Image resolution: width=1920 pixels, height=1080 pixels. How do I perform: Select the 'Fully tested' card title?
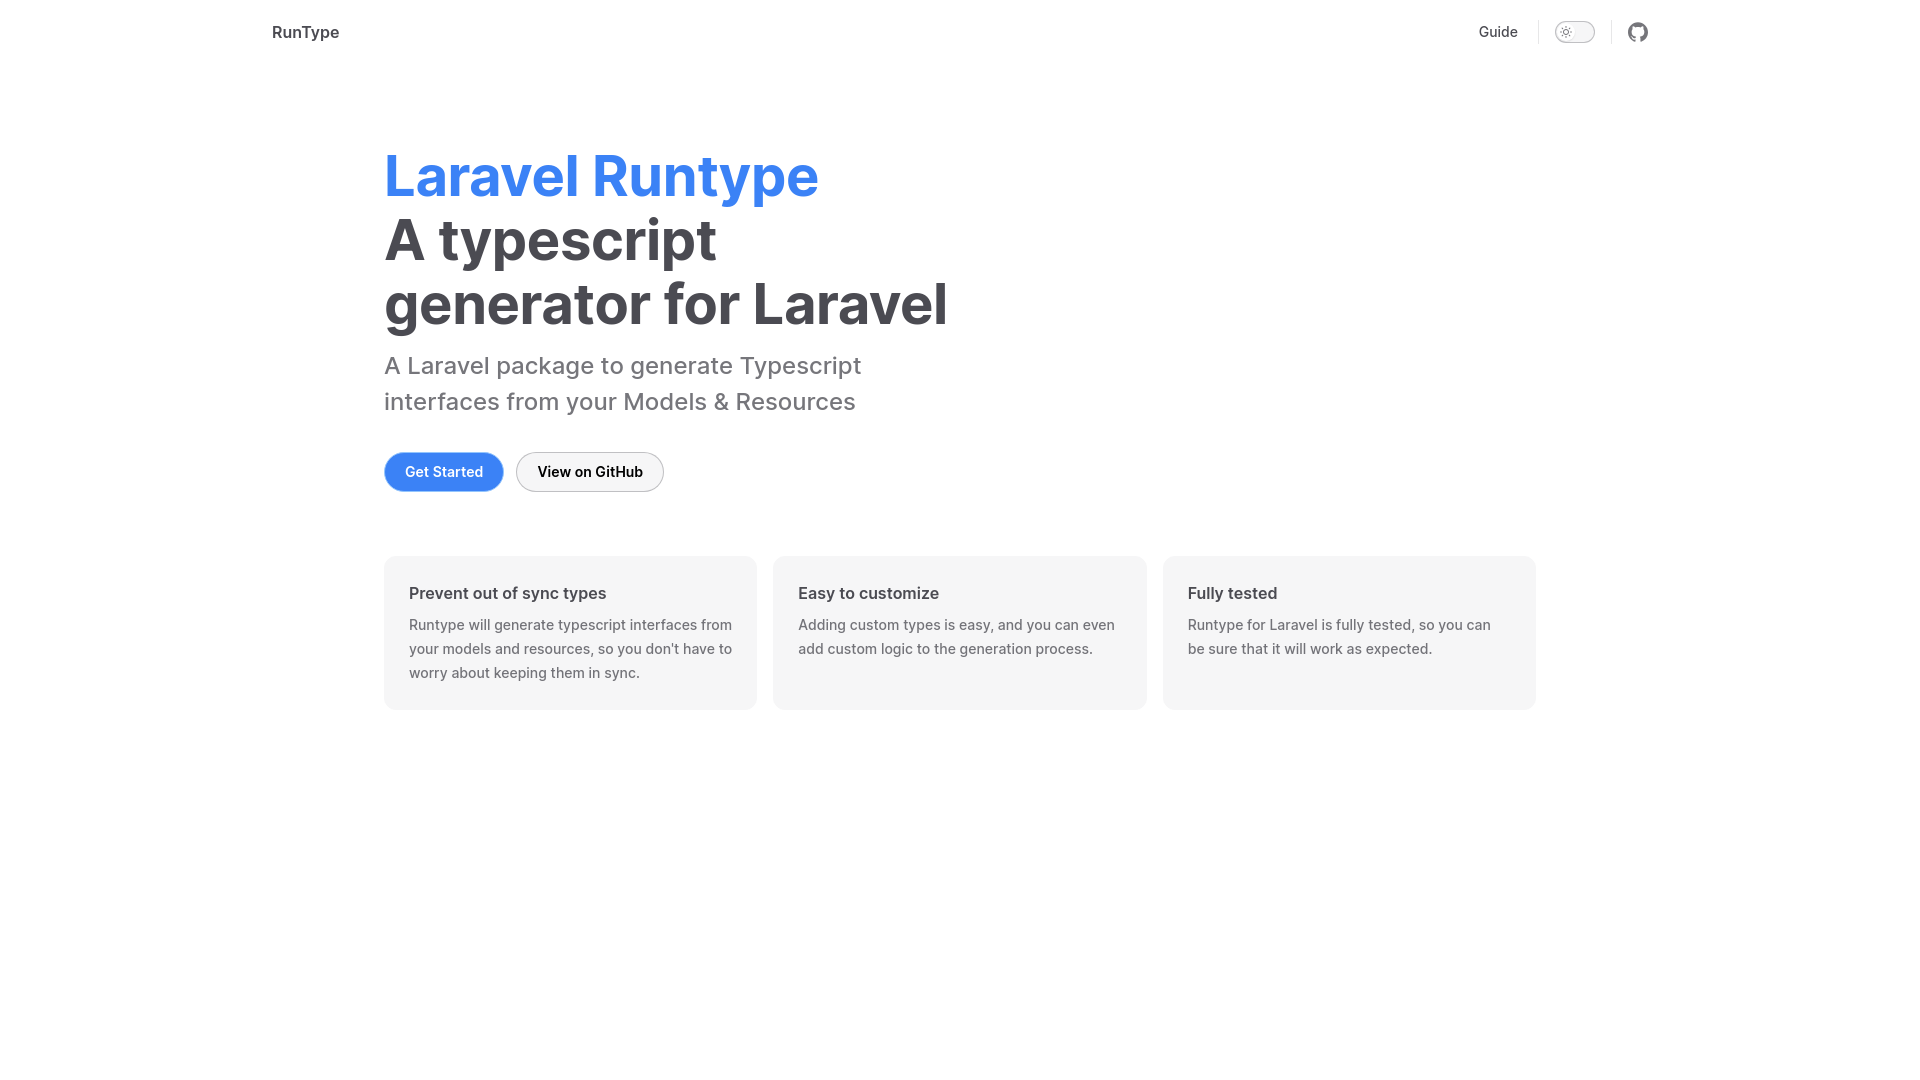[x=1232, y=593]
